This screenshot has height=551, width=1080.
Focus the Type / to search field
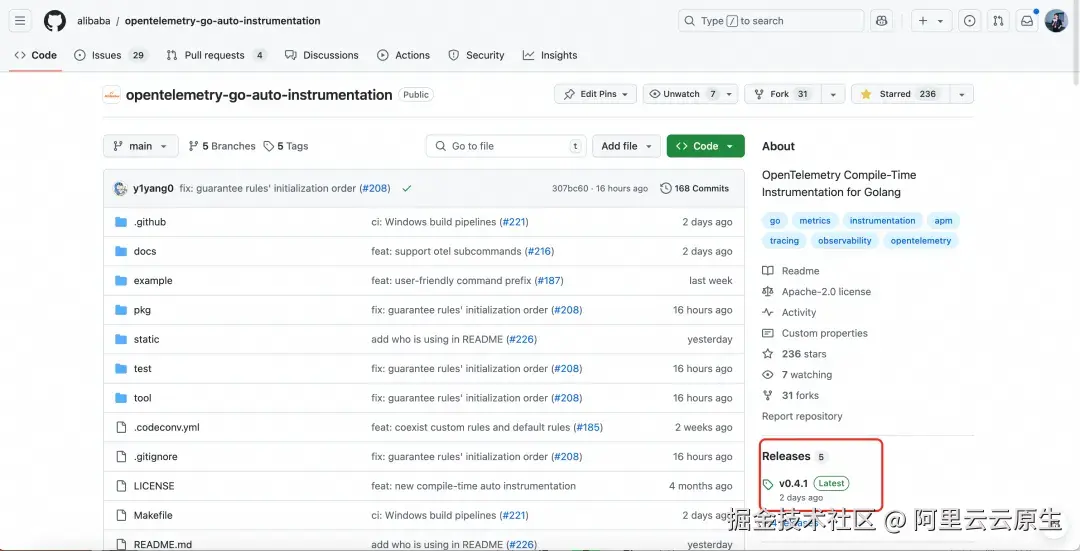[x=771, y=21]
